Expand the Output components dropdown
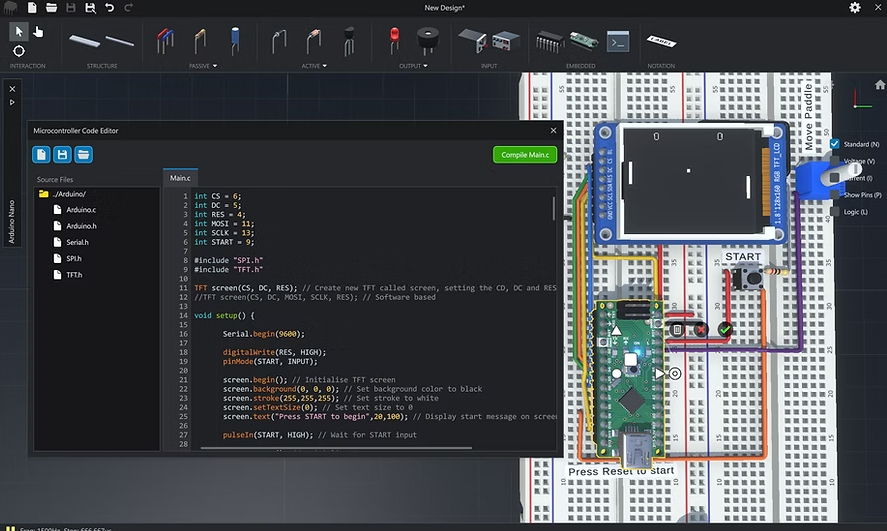887x531 pixels. [426, 66]
